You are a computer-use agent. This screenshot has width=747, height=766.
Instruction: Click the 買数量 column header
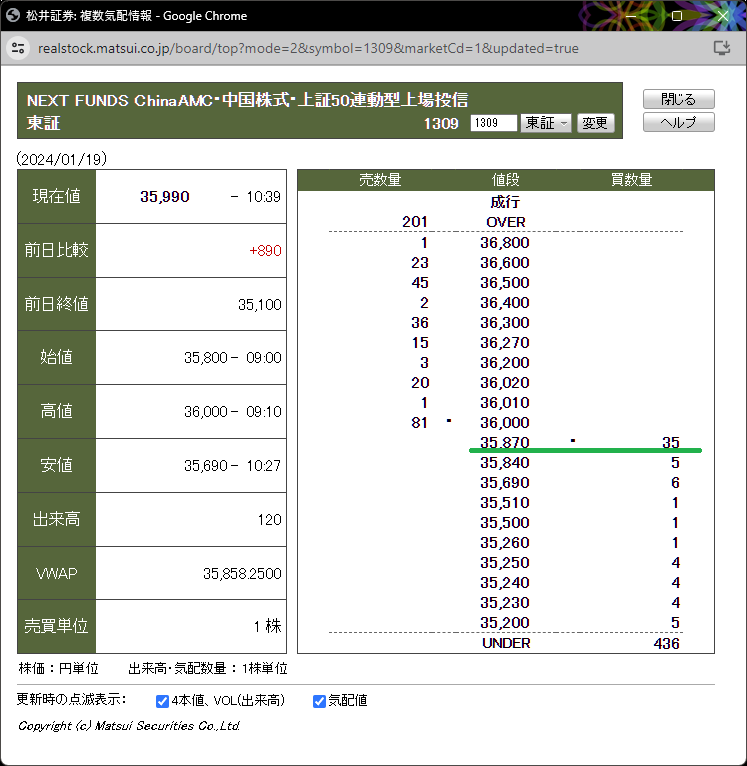[x=631, y=180]
